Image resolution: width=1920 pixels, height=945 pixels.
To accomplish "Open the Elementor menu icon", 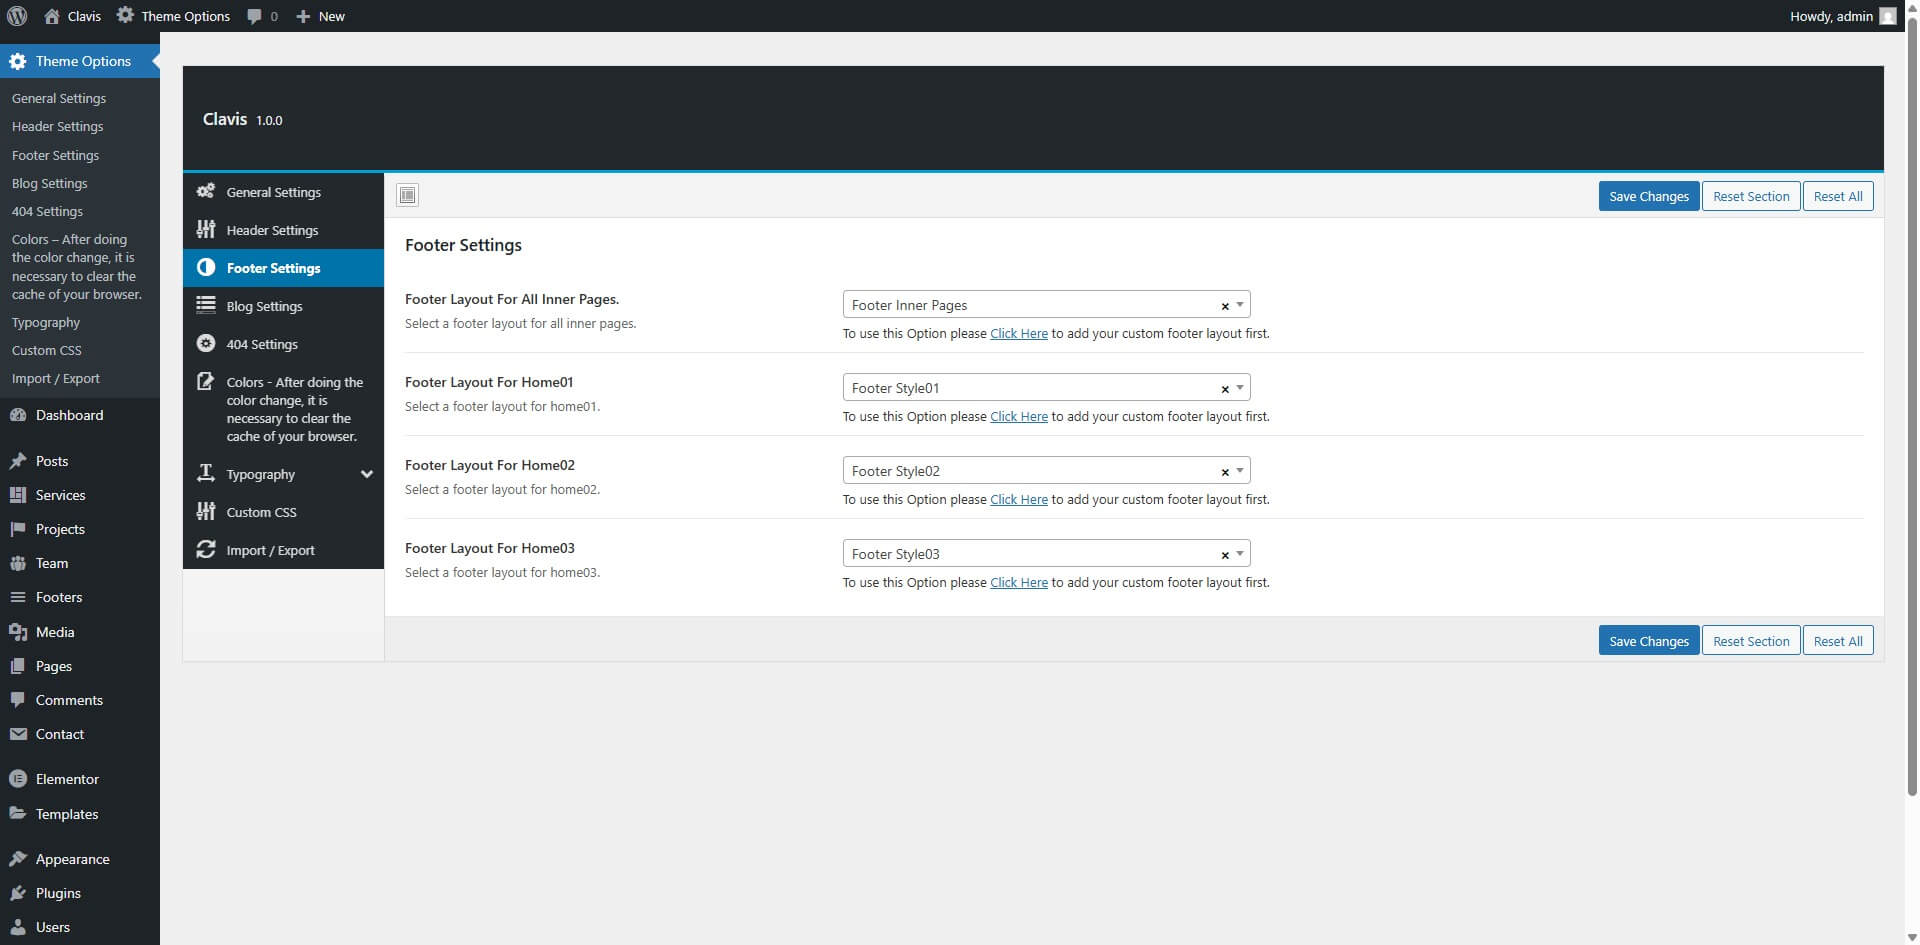I will tap(18, 779).
